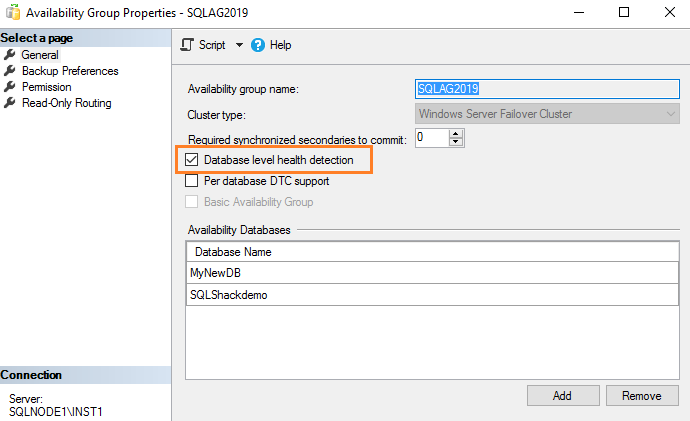Increase required synchronized secondaries with up arrow
The width and height of the screenshot is (690, 421).
(x=456, y=133)
